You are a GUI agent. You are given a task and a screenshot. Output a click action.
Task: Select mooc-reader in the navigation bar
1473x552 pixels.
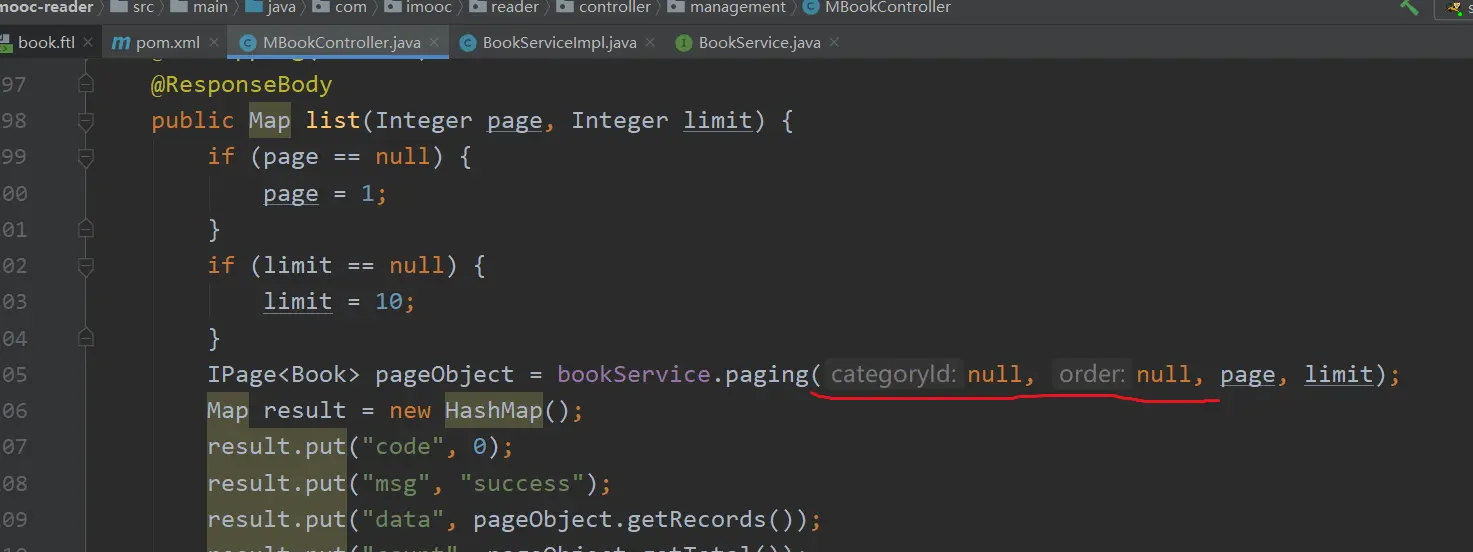47,7
